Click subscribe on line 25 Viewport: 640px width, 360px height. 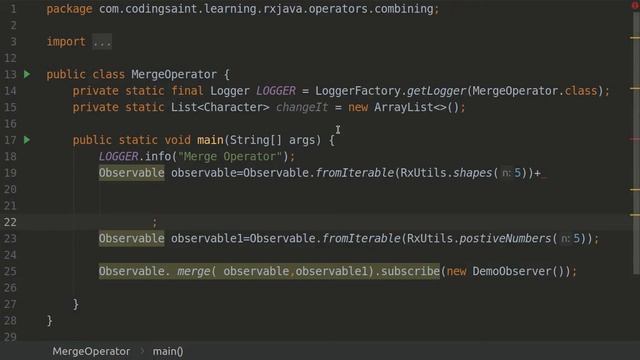click(x=410, y=271)
